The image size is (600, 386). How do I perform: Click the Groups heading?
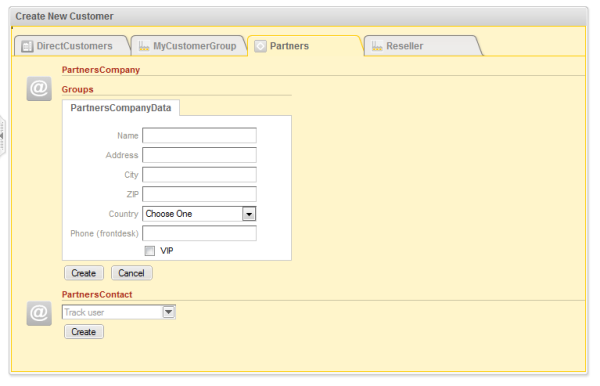point(78,90)
